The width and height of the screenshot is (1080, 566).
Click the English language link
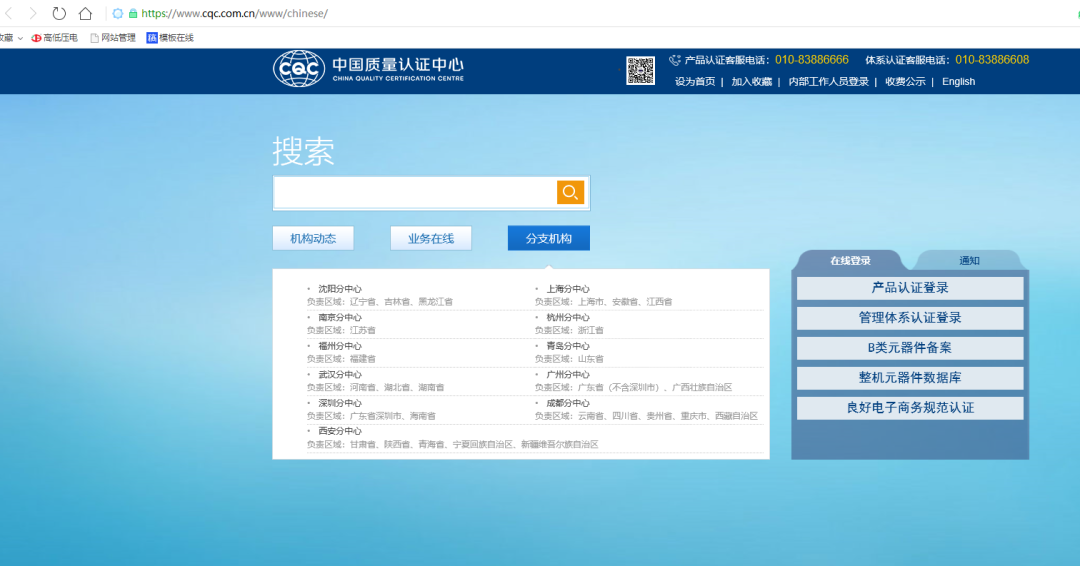(958, 82)
